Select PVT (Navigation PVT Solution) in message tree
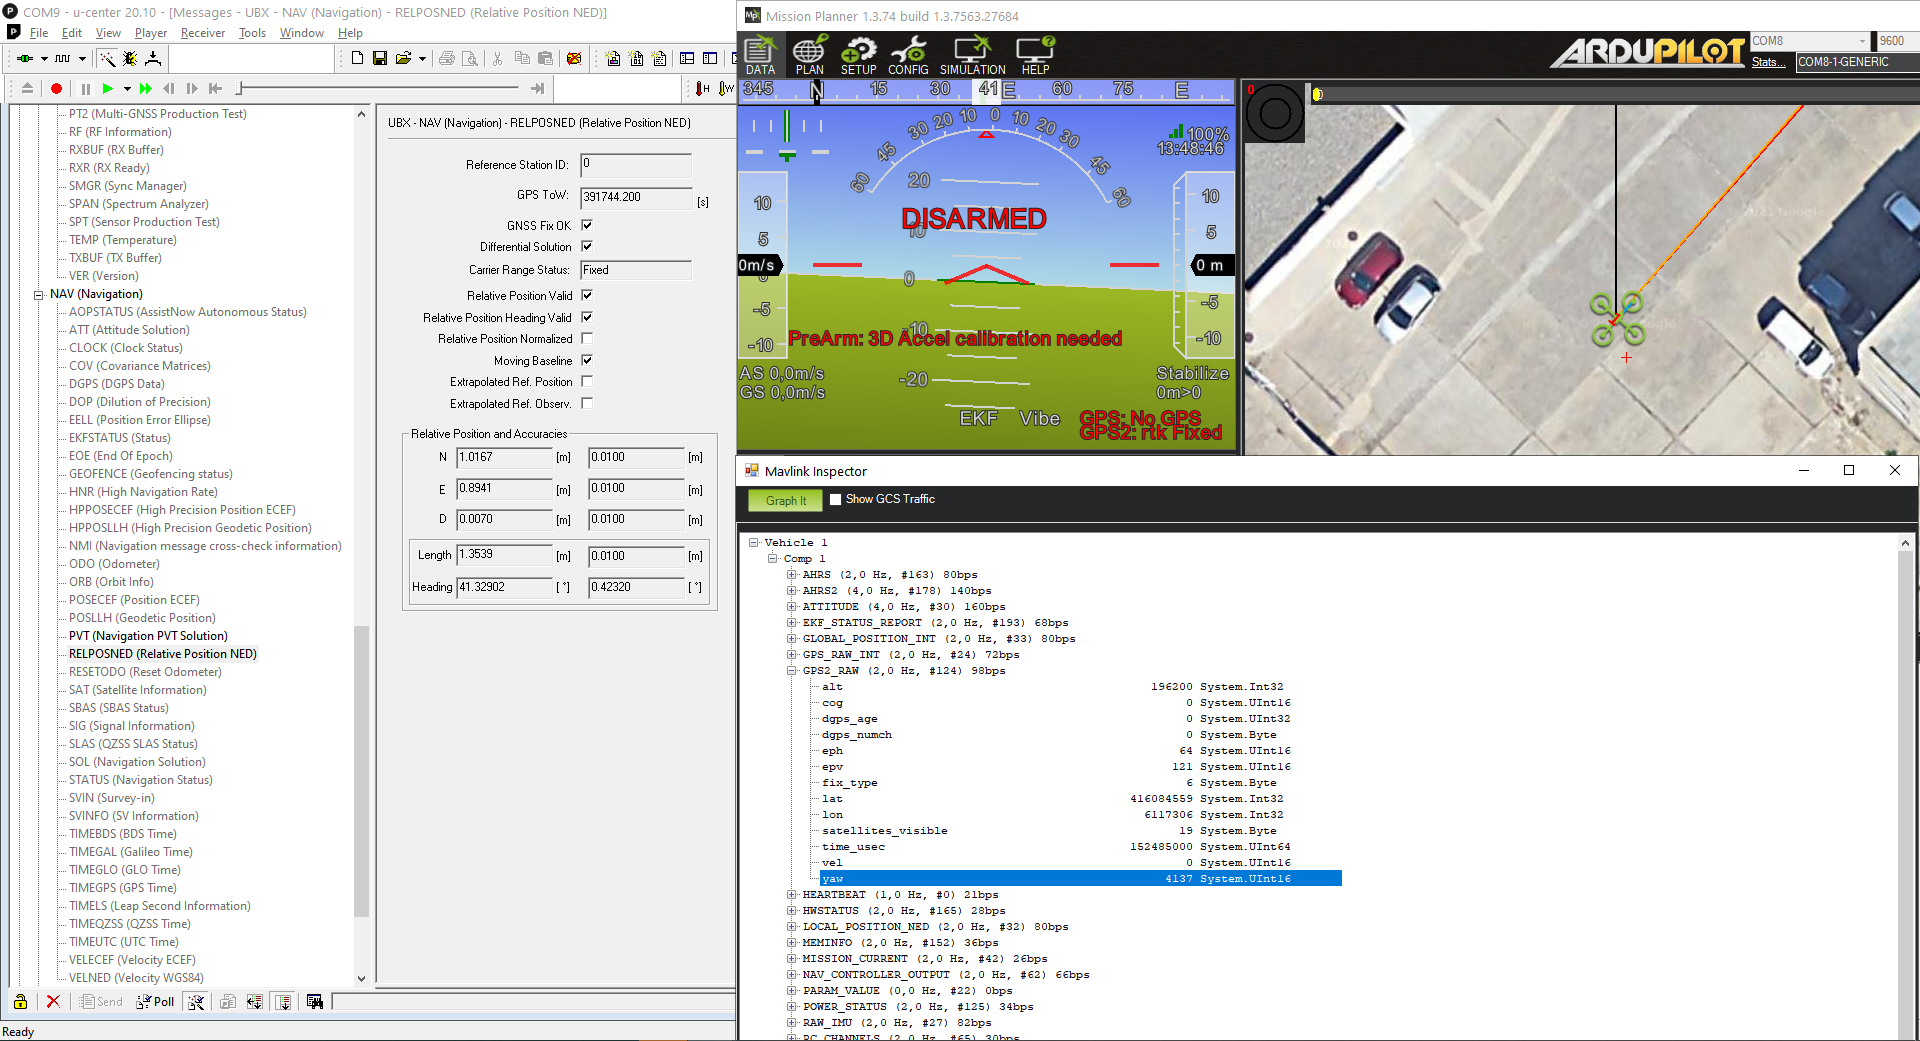Image resolution: width=1920 pixels, height=1041 pixels. [x=148, y=636]
